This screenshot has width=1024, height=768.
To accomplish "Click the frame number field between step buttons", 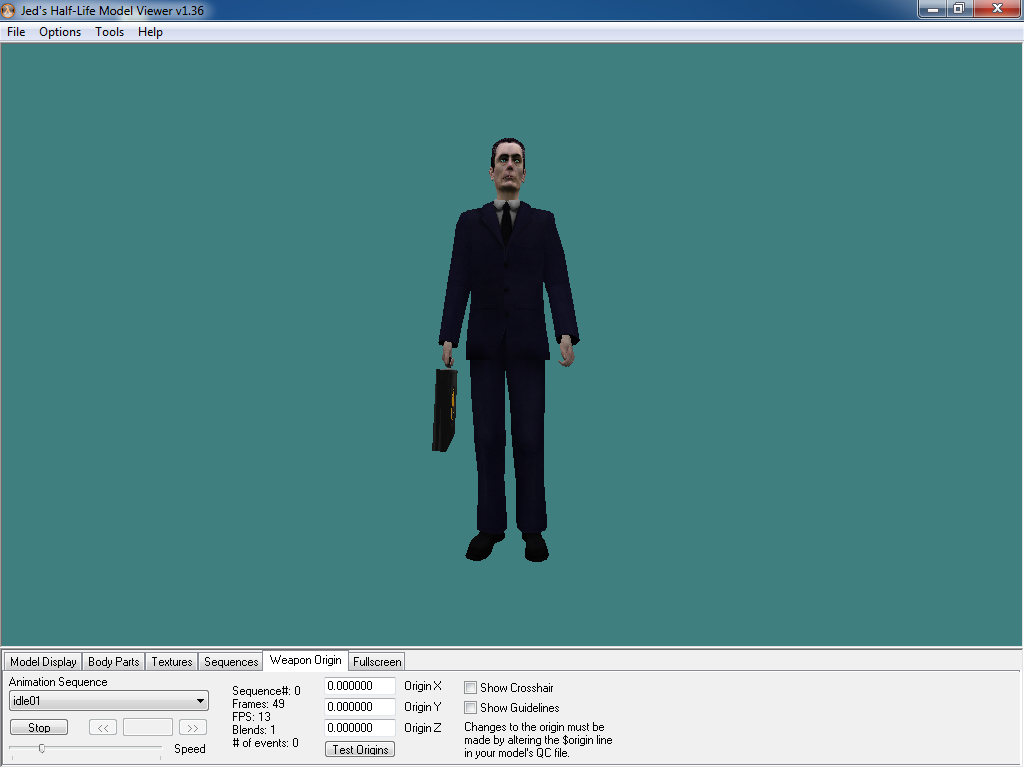I will 148,728.
